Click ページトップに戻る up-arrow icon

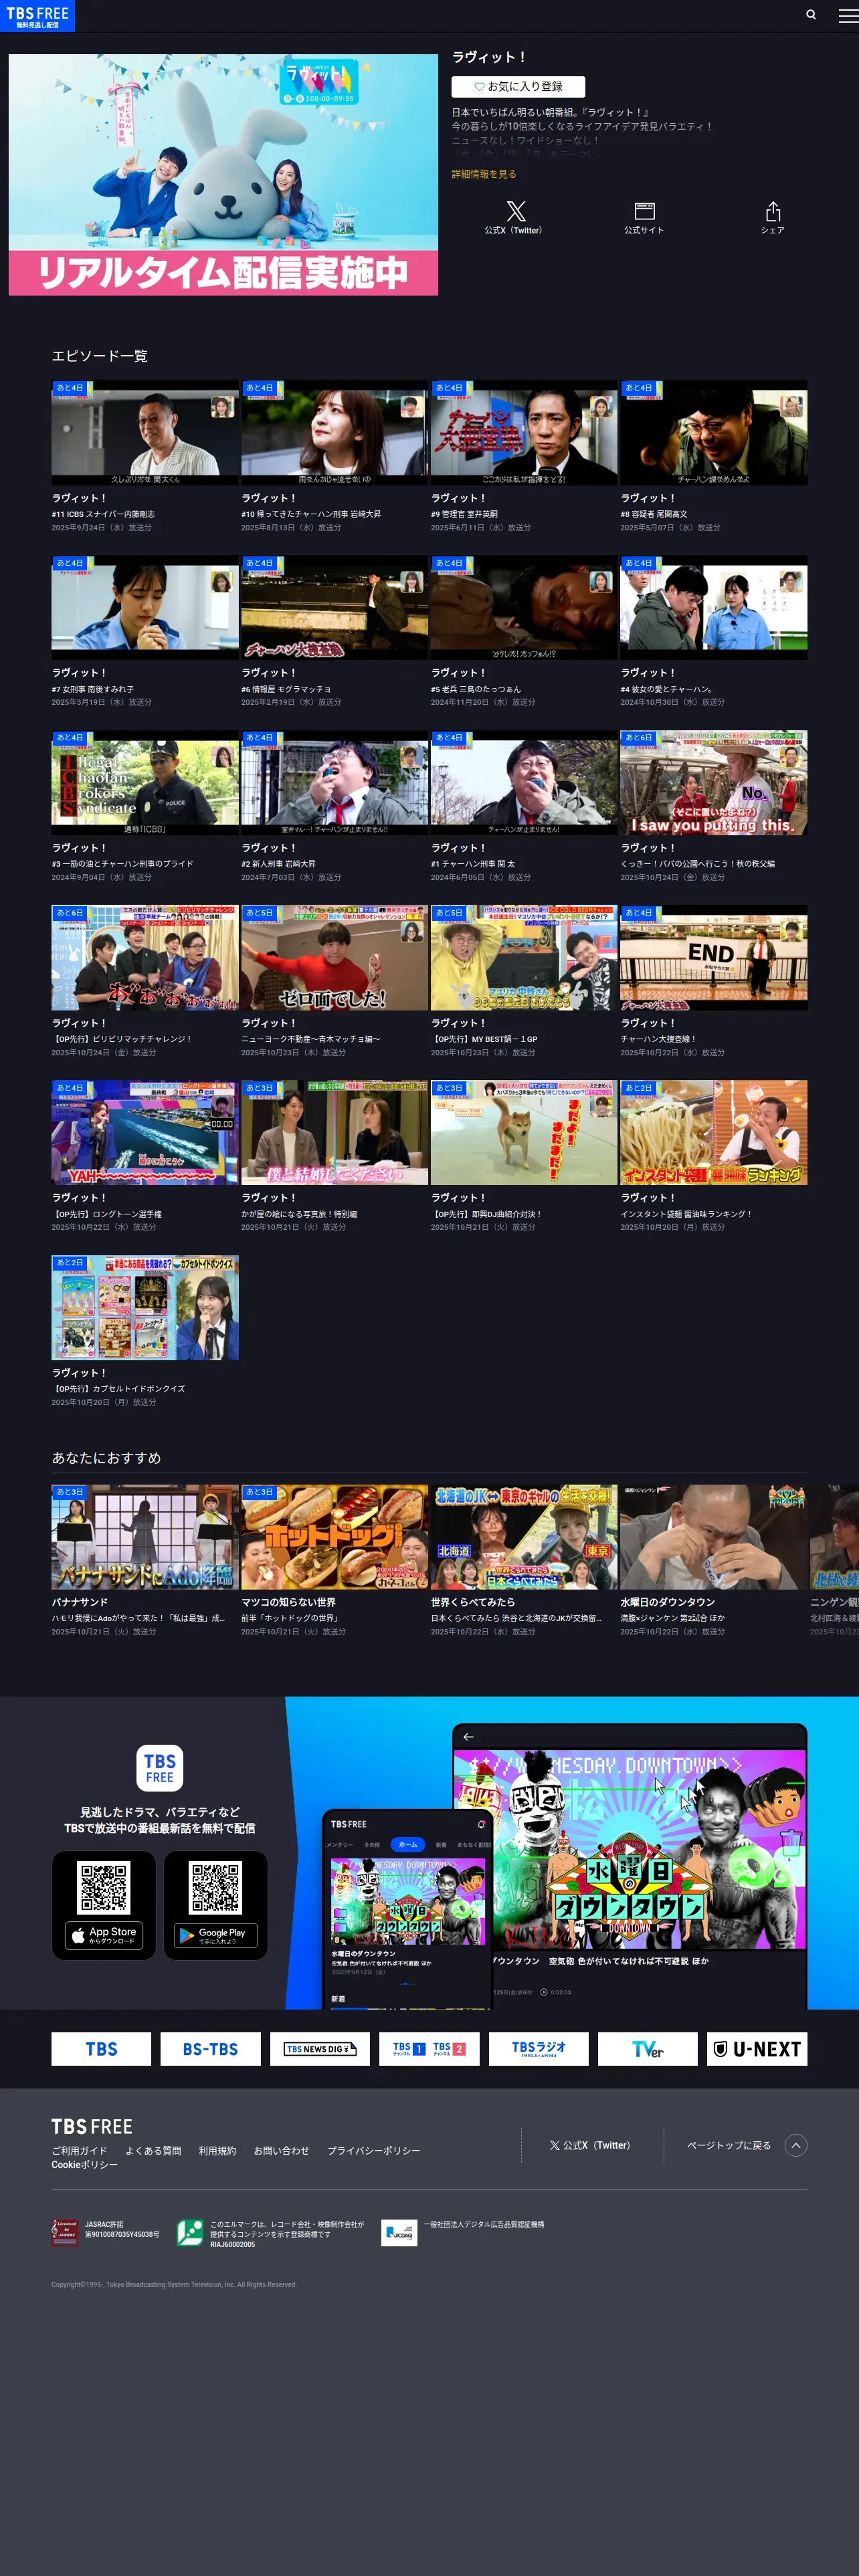point(796,2145)
